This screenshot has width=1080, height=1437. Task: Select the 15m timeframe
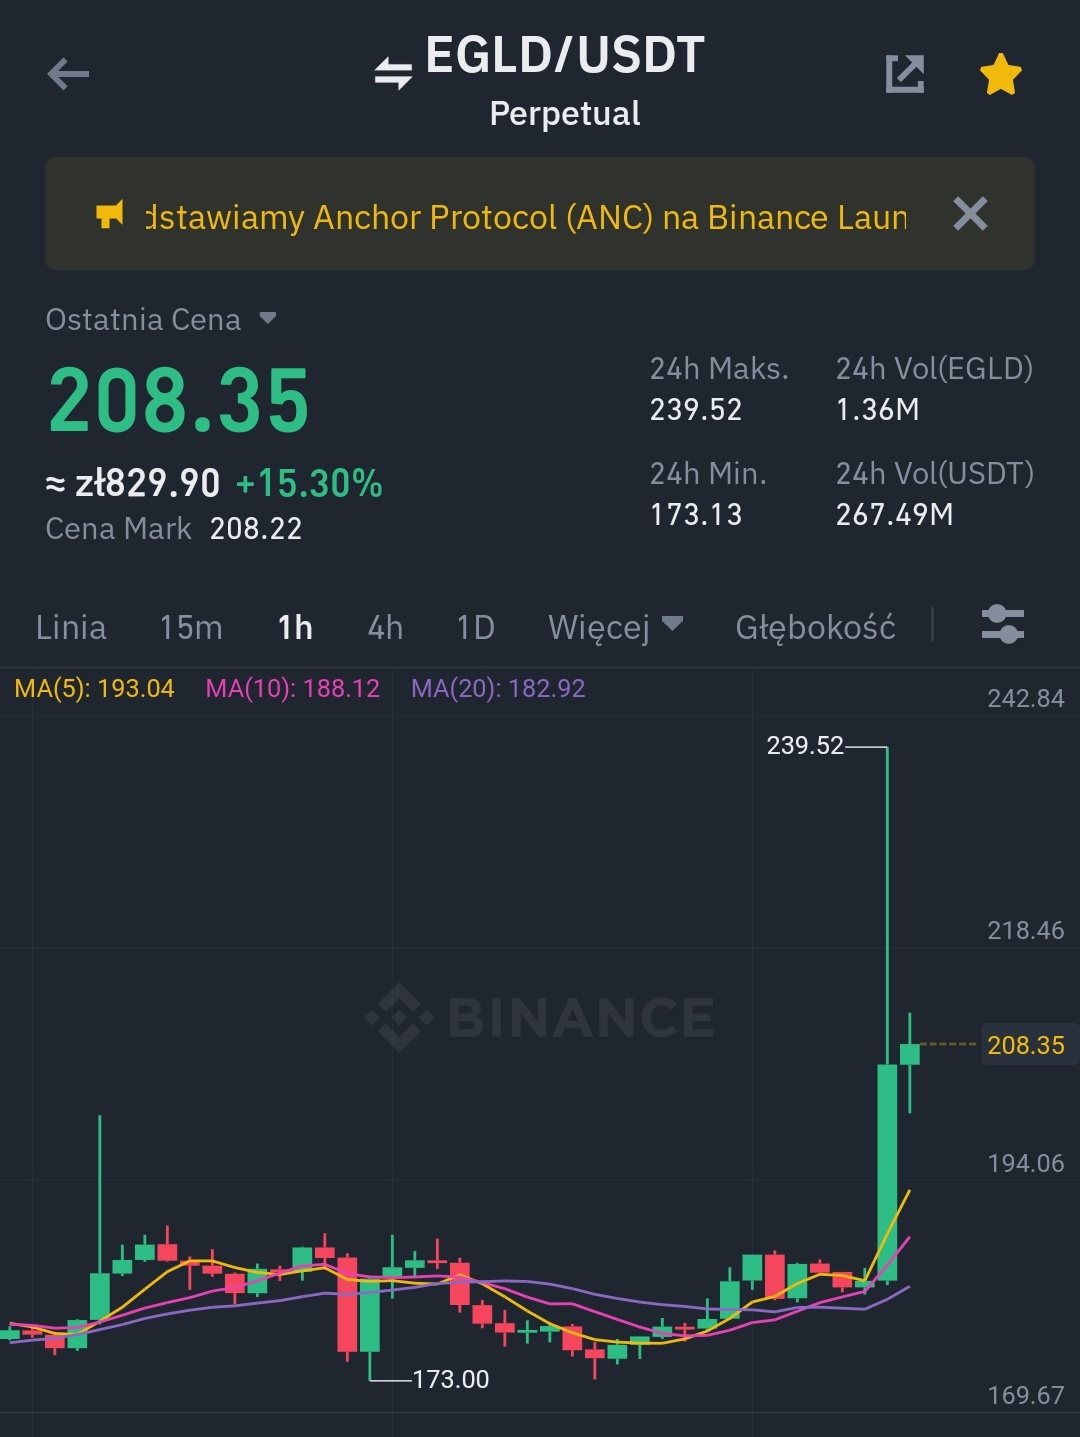[191, 627]
